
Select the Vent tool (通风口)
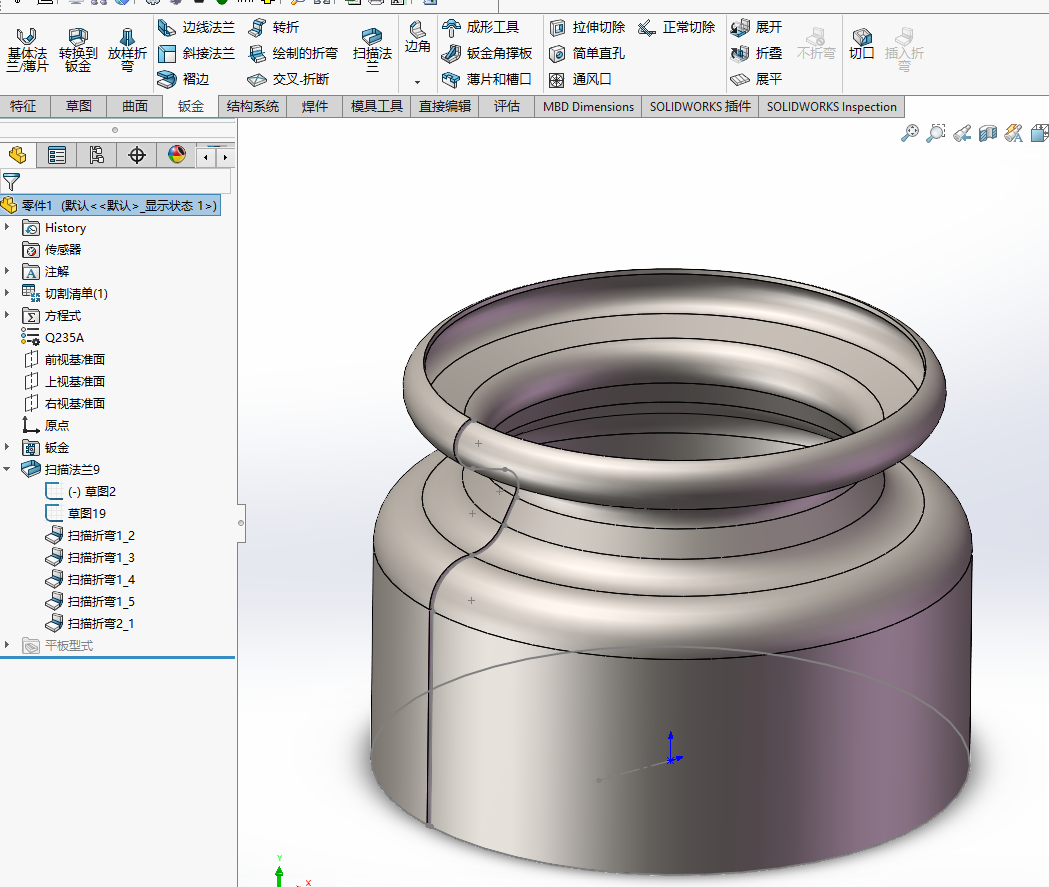[580, 80]
